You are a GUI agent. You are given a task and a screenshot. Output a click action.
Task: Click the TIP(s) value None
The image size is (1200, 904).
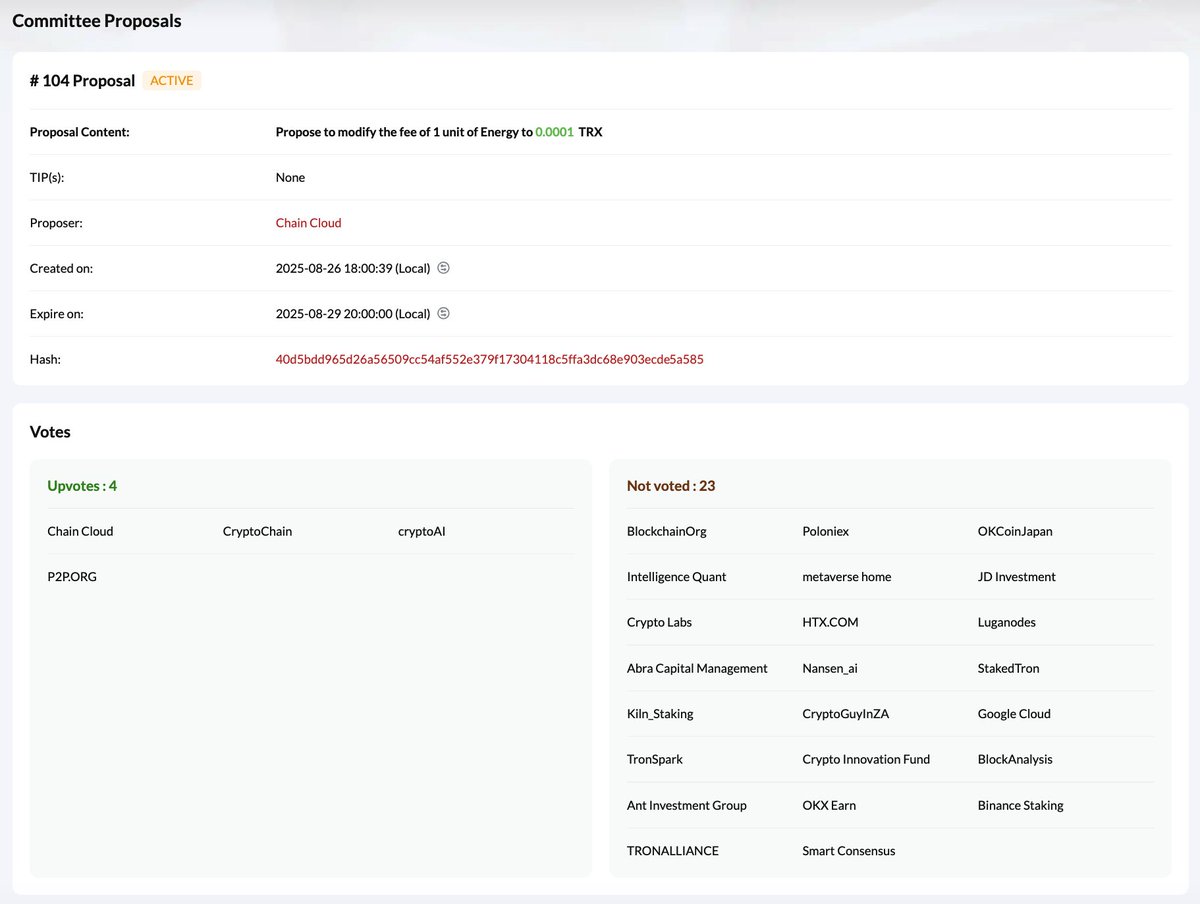point(290,177)
